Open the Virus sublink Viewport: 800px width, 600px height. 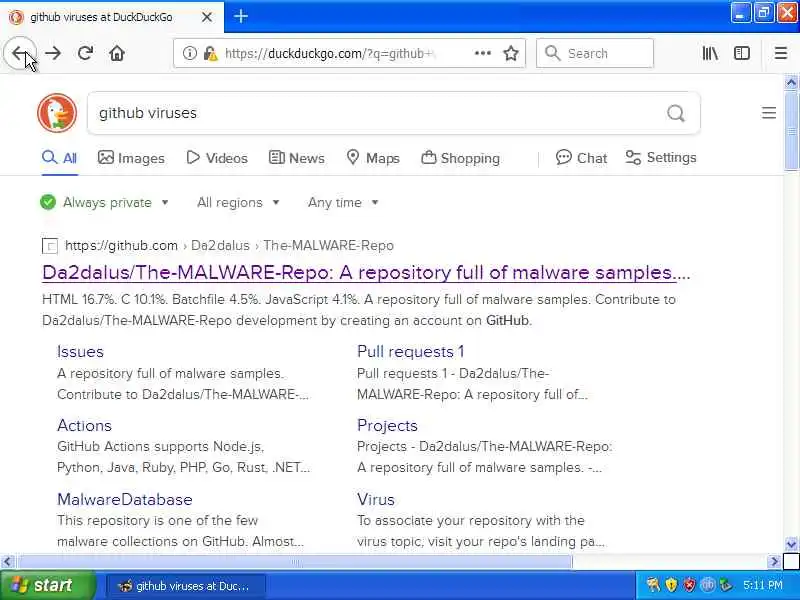(376, 499)
